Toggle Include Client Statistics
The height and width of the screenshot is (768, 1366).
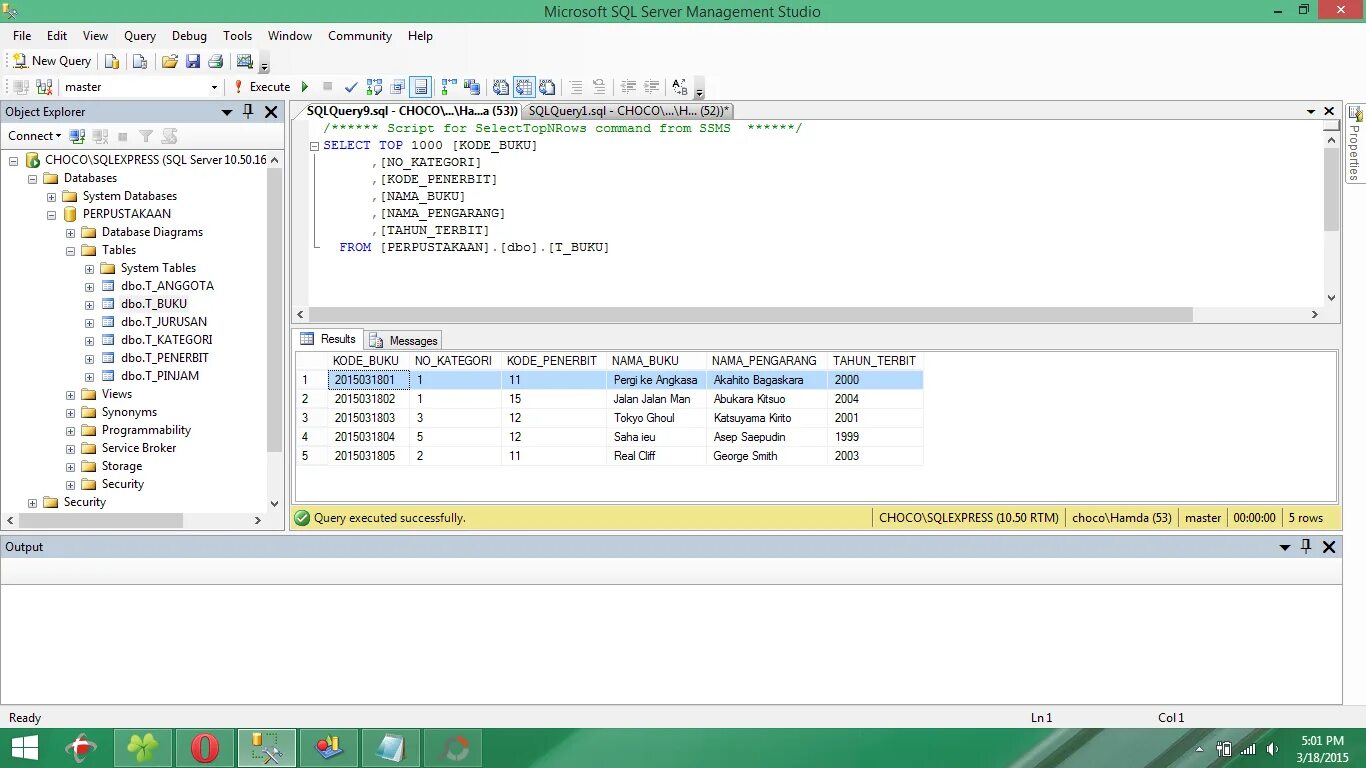pyautogui.click(x=472, y=87)
